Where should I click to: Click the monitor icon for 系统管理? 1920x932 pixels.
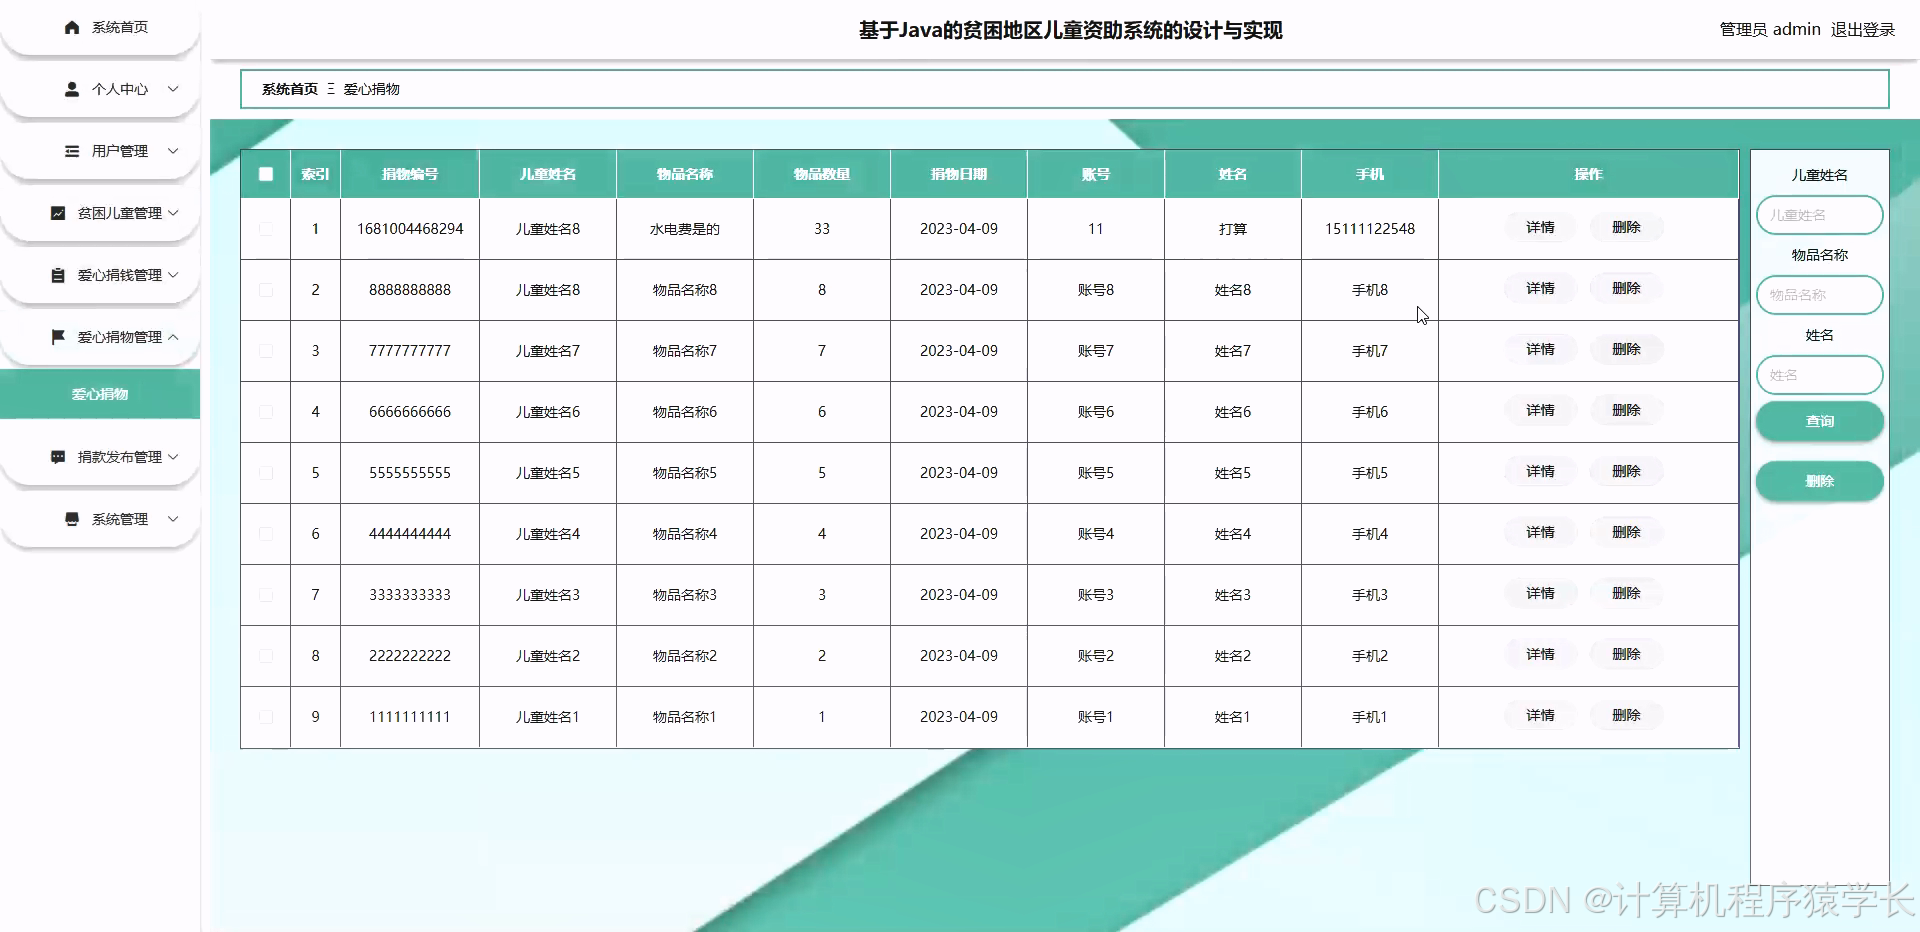[70, 518]
